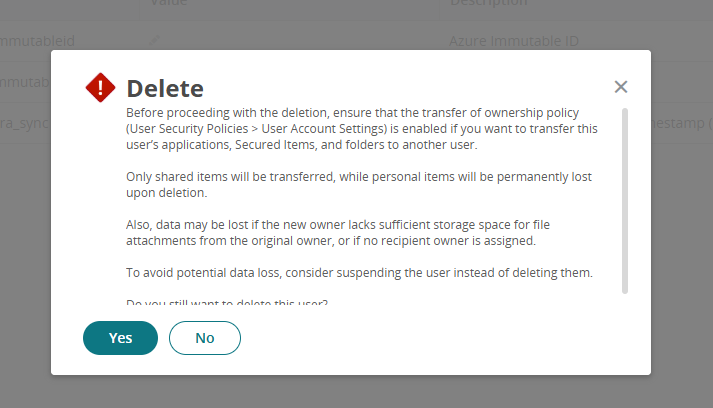The image size is (713, 408).
Task: Confirm deletion with the Yes button
Action: (120, 338)
